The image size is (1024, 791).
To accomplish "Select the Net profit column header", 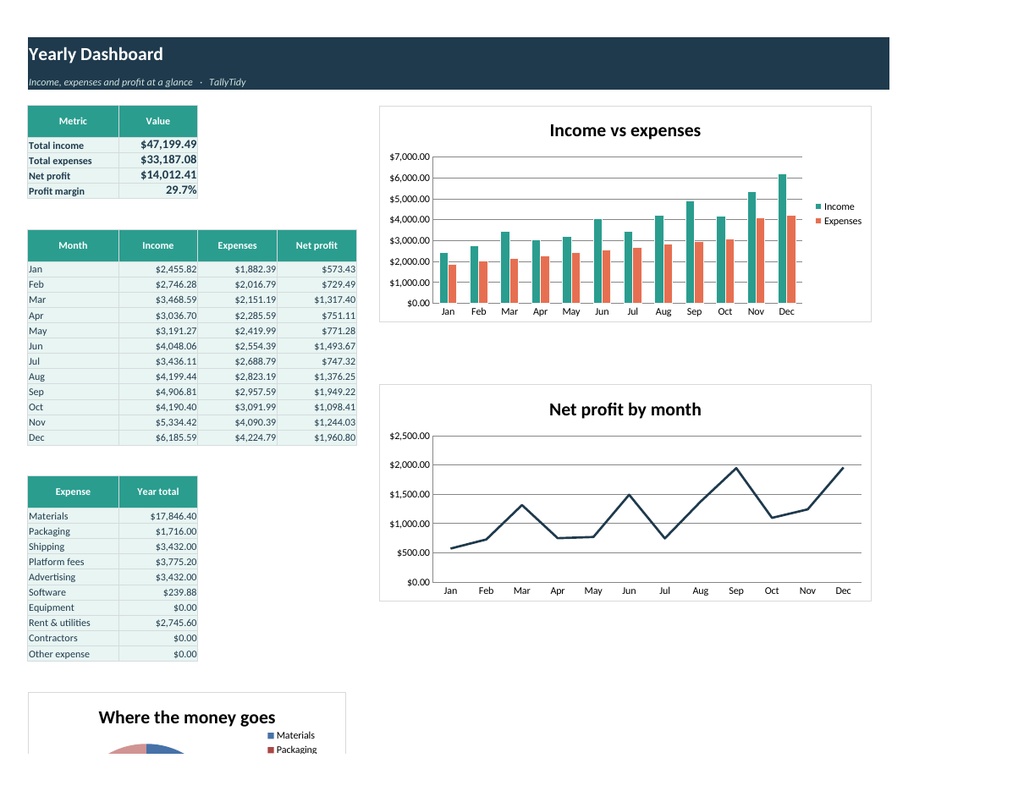I will (x=317, y=246).
